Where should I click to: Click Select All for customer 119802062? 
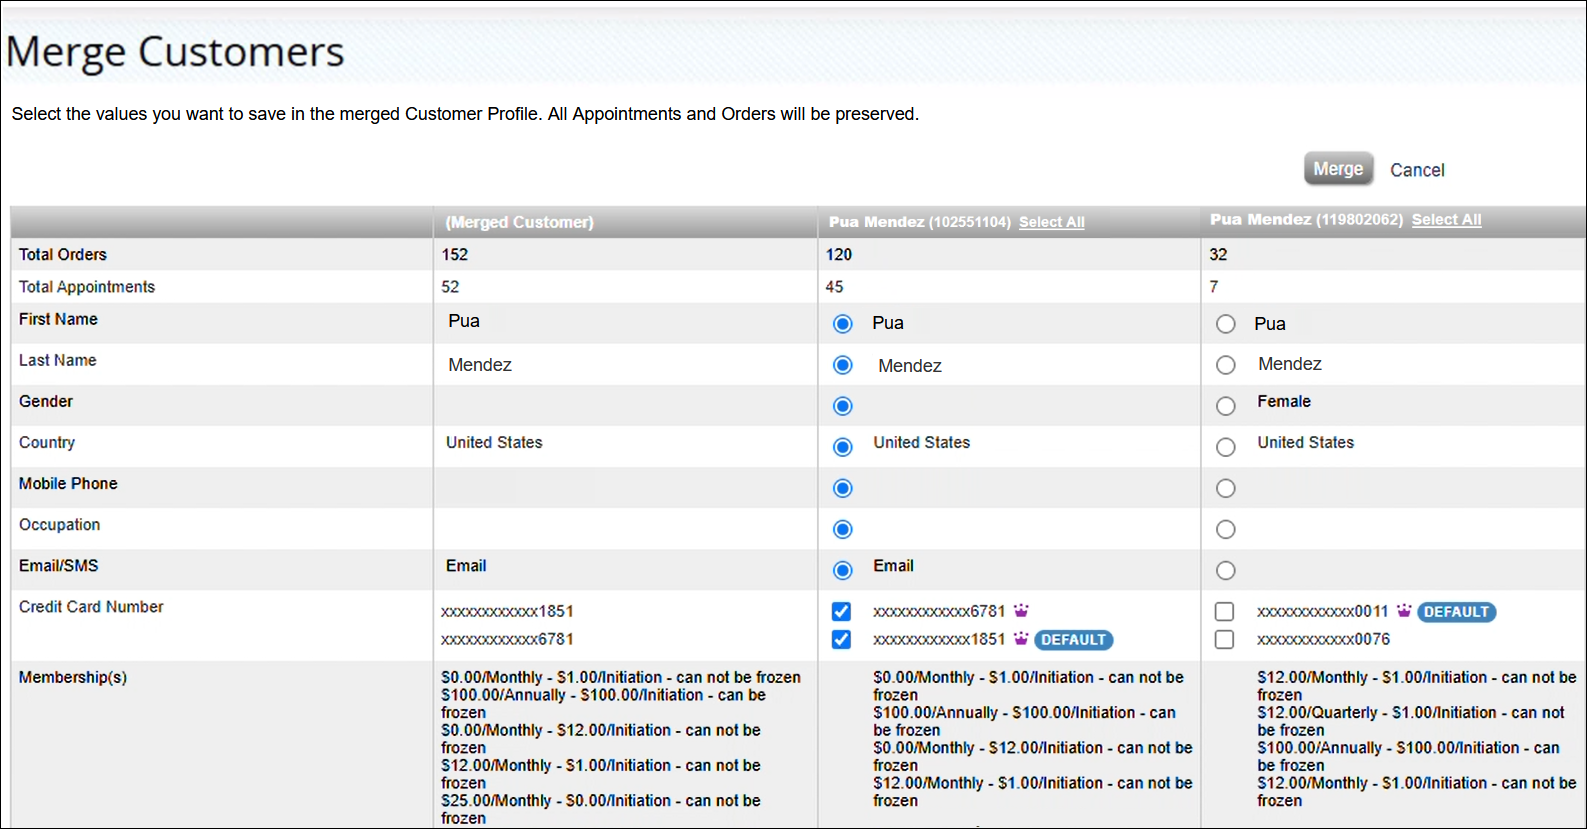tap(1446, 220)
